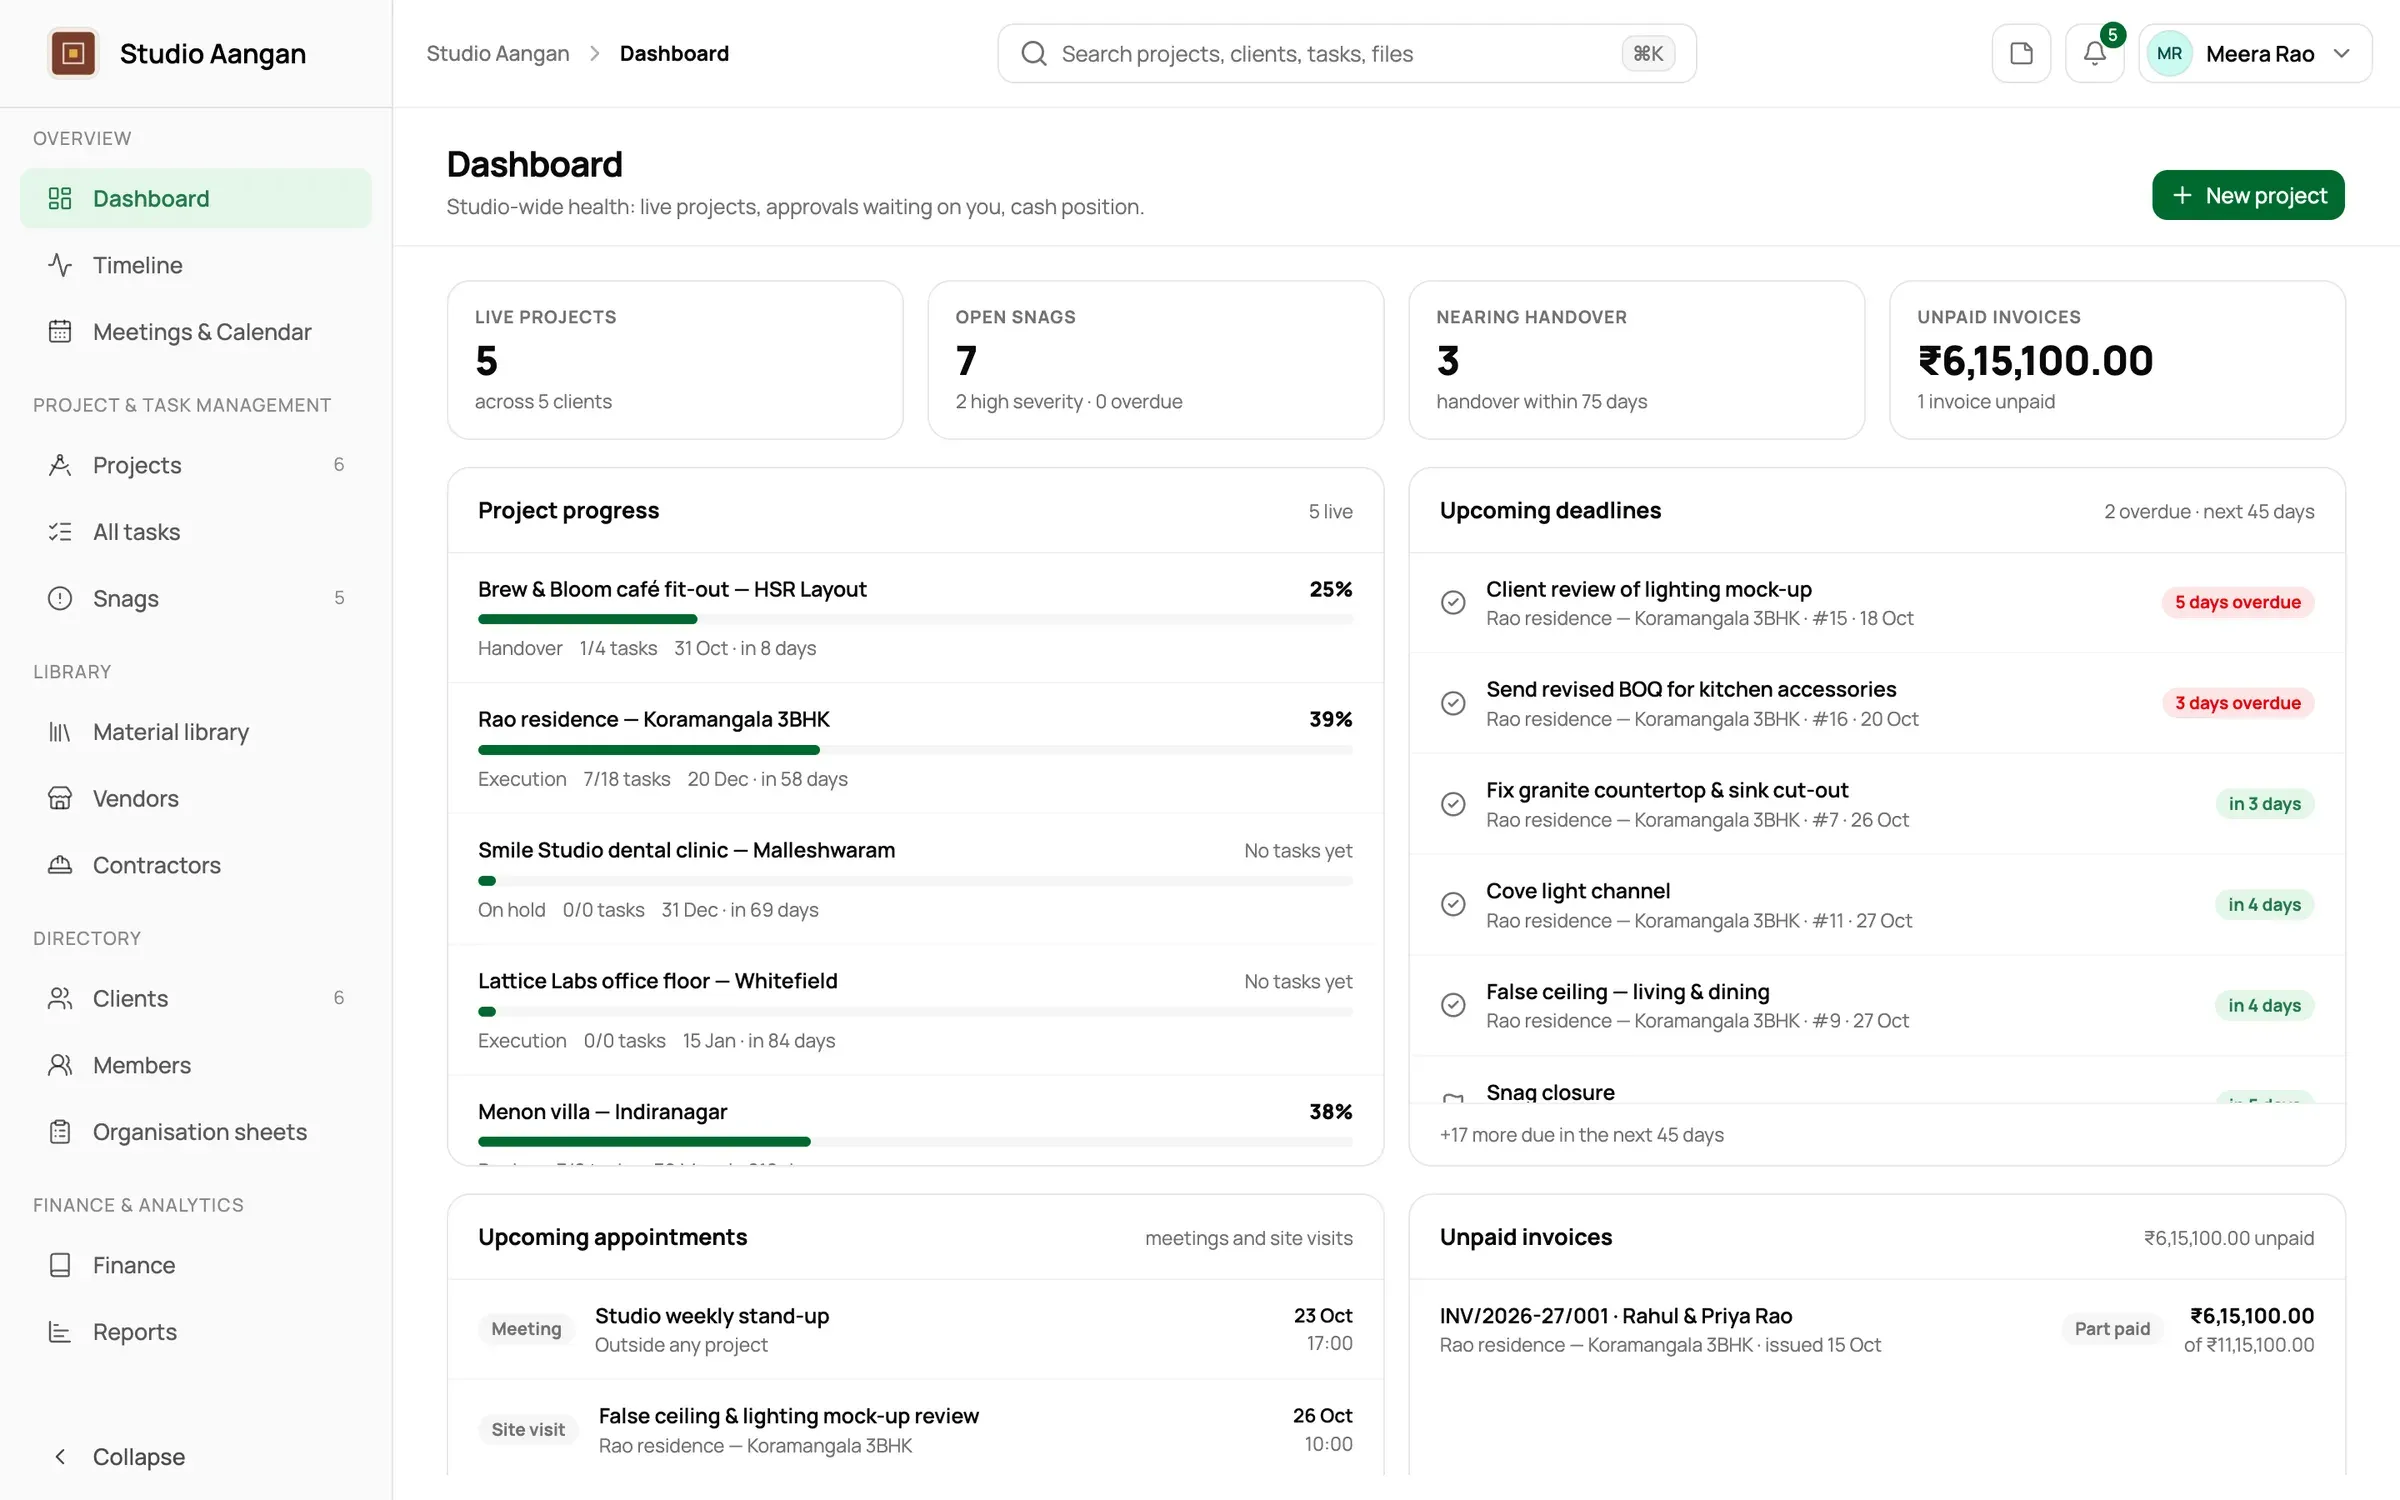Click the Material library books icon

point(60,732)
